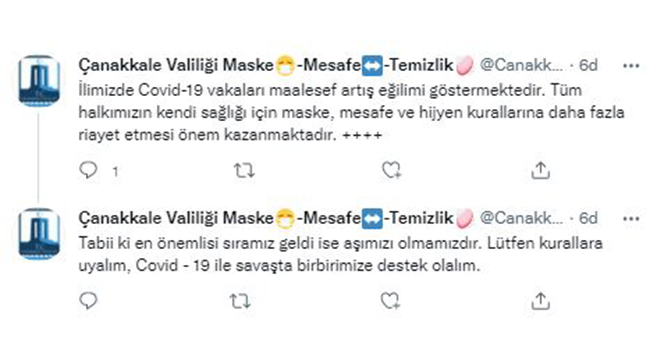The width and height of the screenshot is (650, 360).
Task: Open the first tweet's text beginning İlimizde Covid-19
Action: [x=352, y=112]
